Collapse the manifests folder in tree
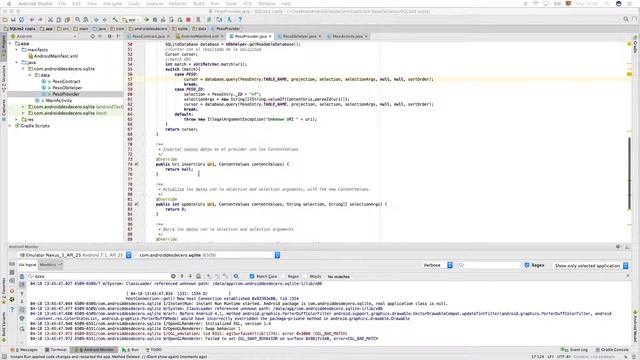Image resolution: width=640 pixels, height=360 pixels. [x=17, y=50]
